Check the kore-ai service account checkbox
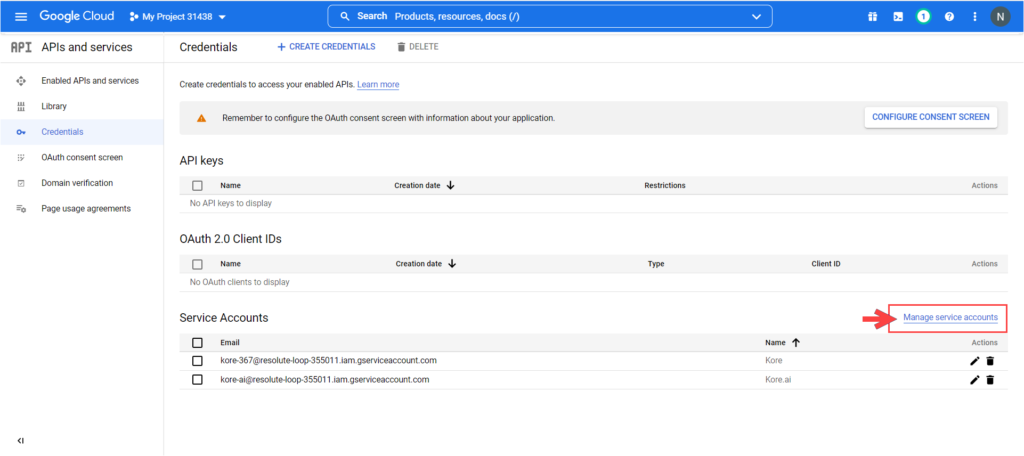This screenshot has height=456, width=1024. [x=197, y=380]
